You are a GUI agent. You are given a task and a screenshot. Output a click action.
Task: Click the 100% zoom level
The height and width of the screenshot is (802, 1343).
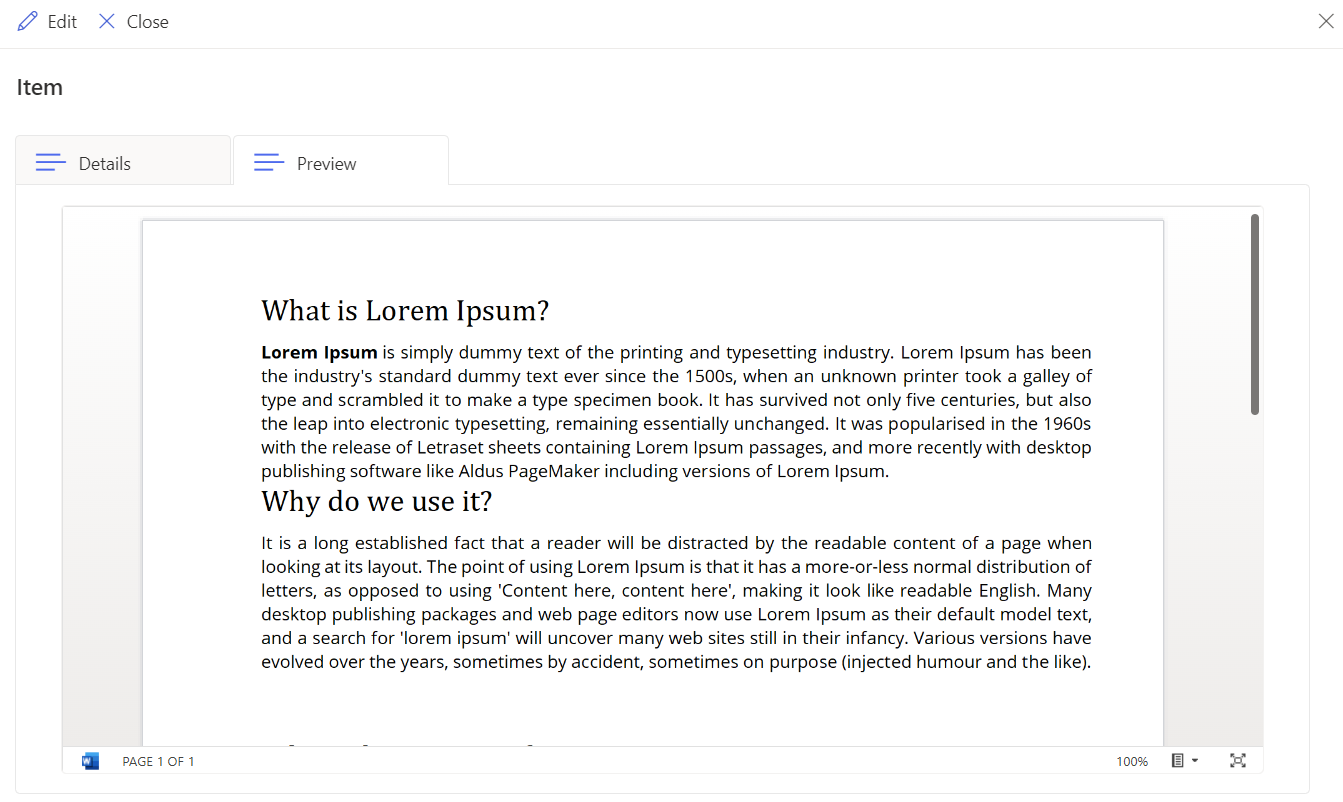(1132, 762)
